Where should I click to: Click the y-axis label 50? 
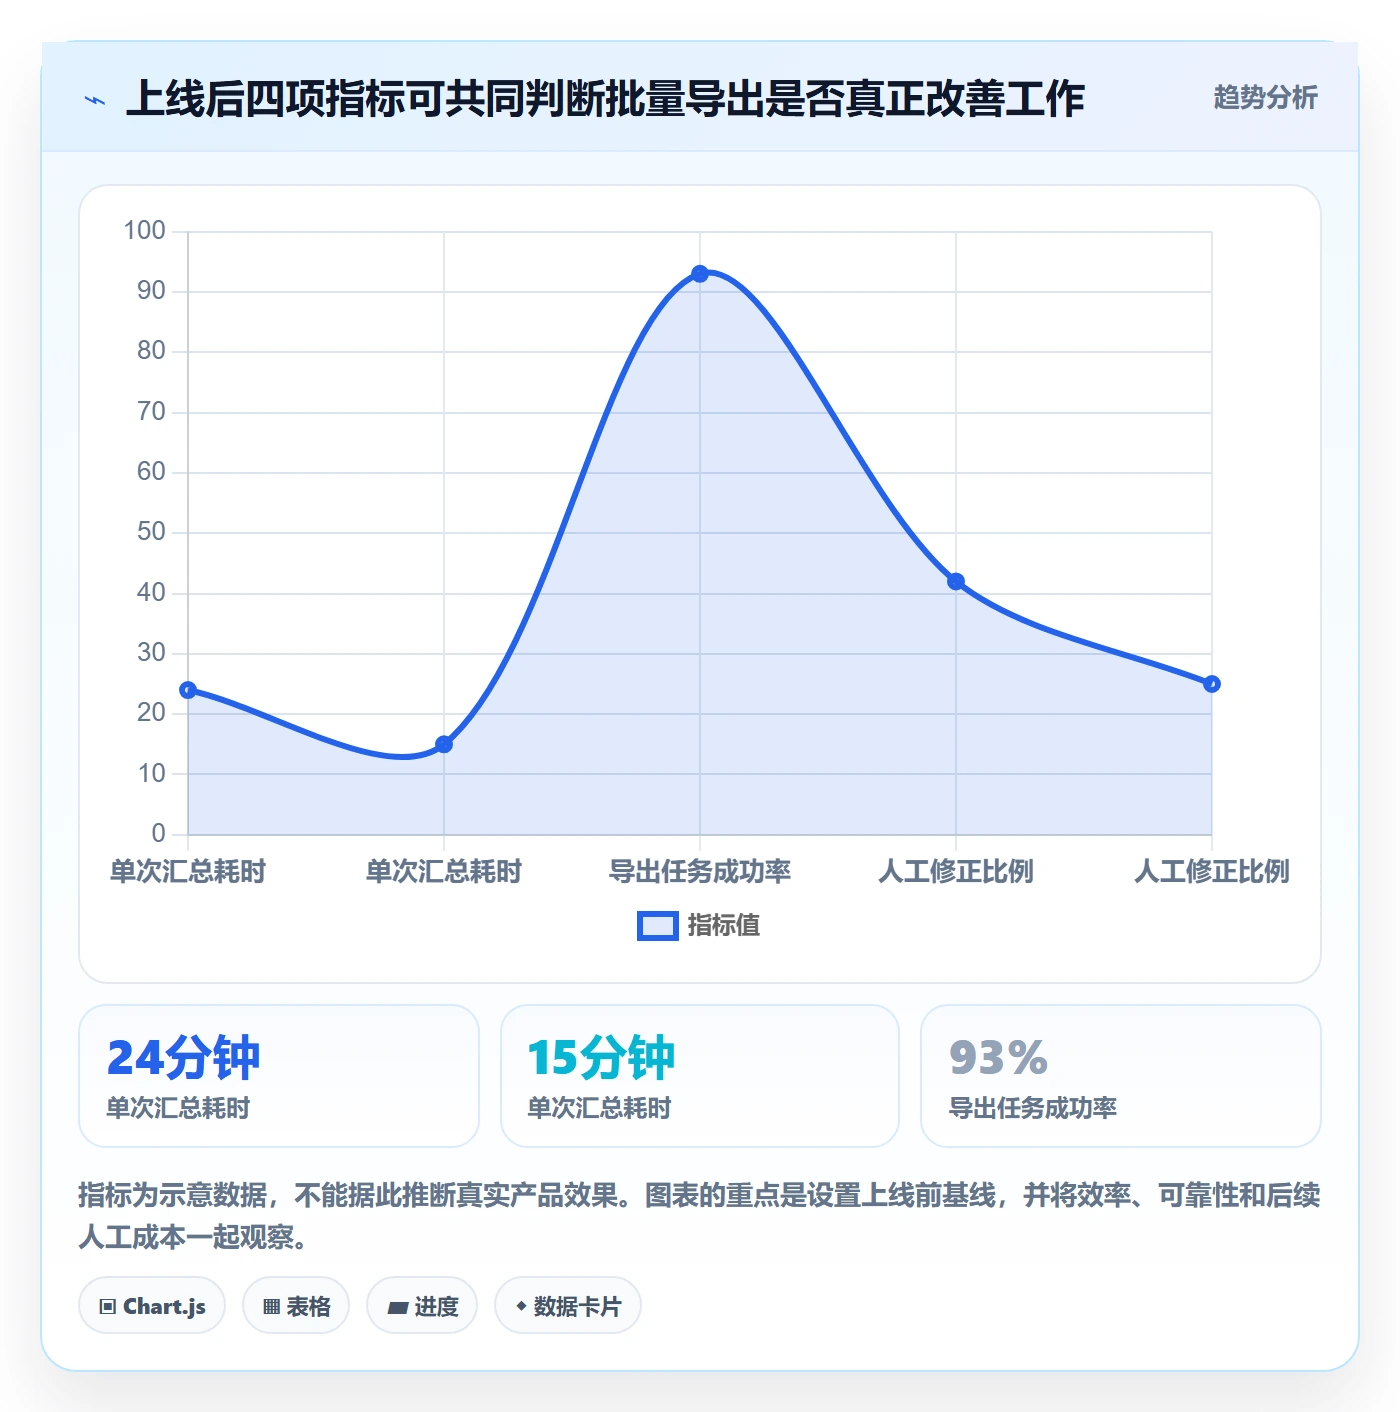[151, 532]
